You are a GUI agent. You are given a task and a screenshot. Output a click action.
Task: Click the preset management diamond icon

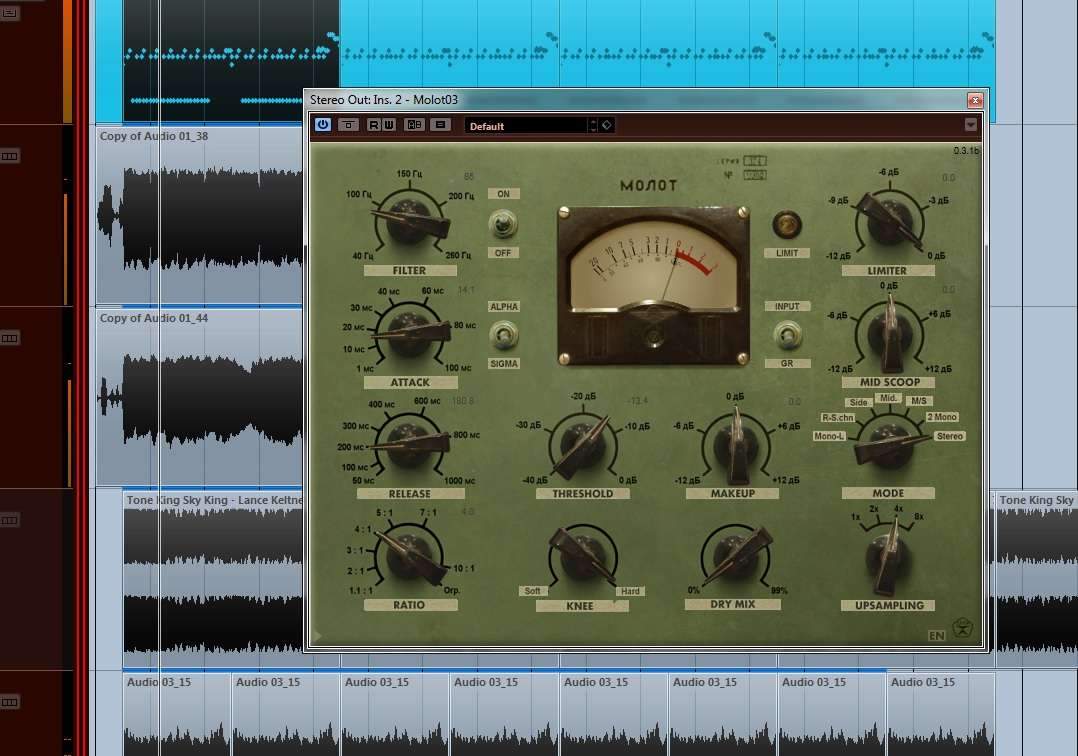pos(606,125)
